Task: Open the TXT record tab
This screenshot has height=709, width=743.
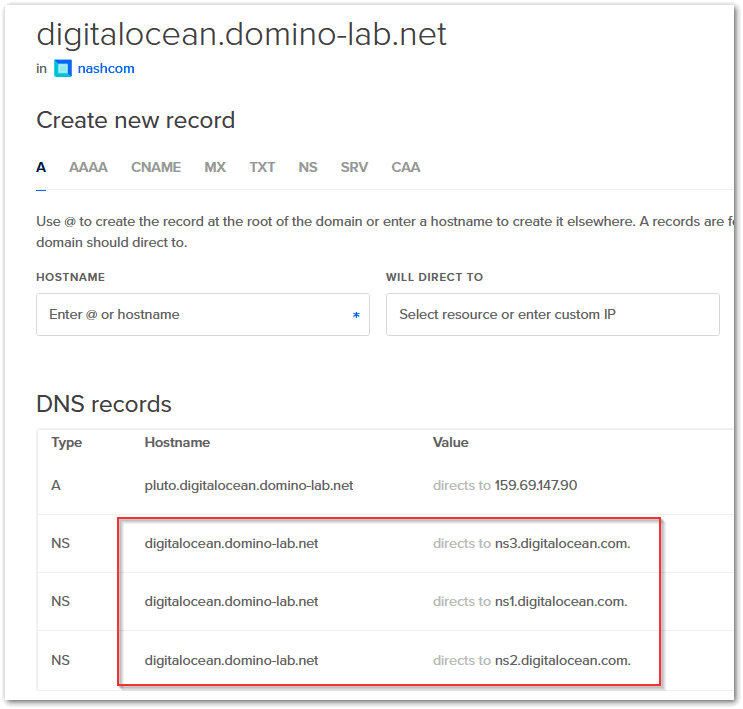Action: pos(262,167)
